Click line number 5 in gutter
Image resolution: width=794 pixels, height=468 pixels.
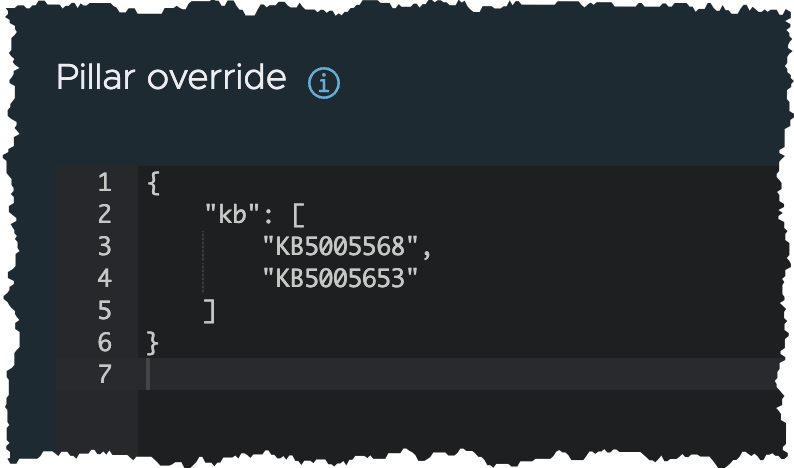105,310
